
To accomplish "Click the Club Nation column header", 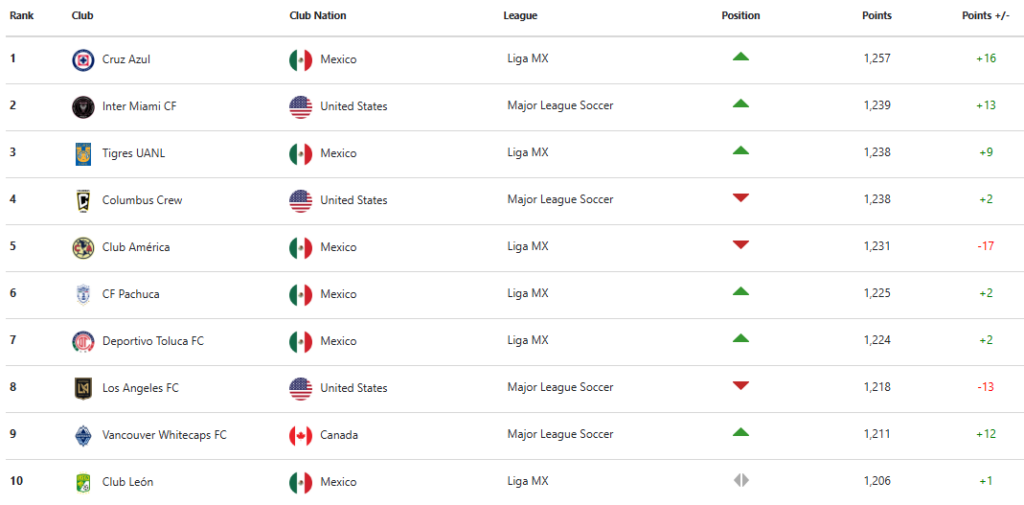I will coord(317,16).
